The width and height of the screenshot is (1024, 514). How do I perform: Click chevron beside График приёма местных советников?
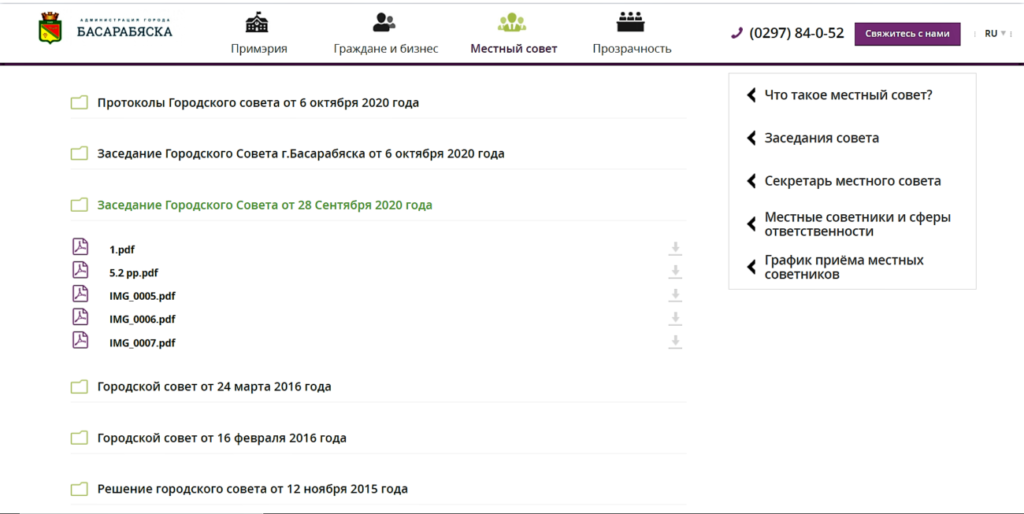point(751,266)
